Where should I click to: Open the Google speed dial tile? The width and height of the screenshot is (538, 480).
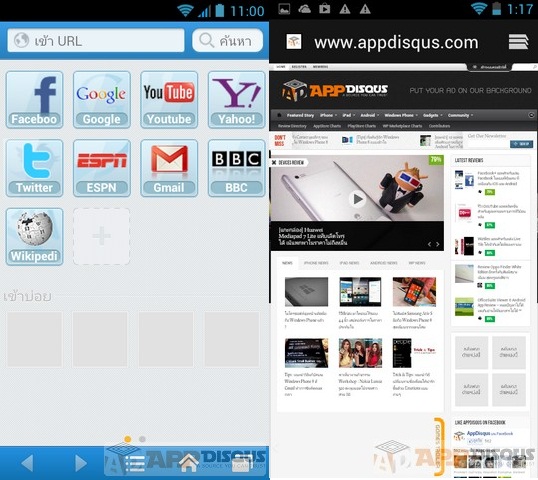pyautogui.click(x=102, y=99)
